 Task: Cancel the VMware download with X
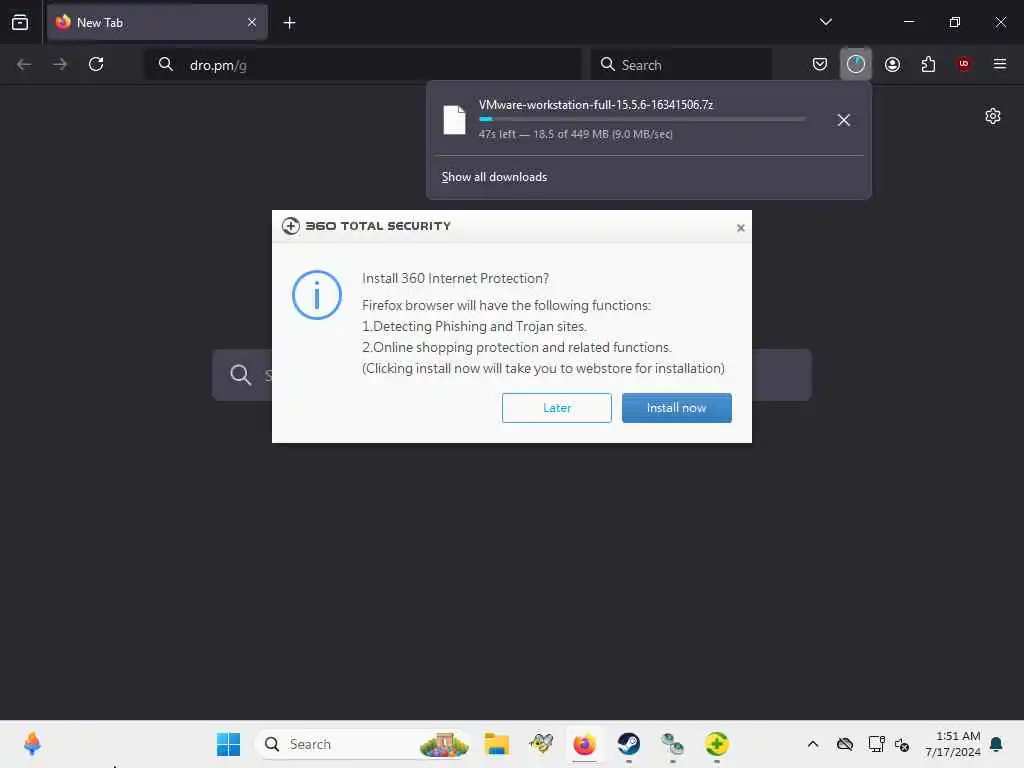click(844, 120)
